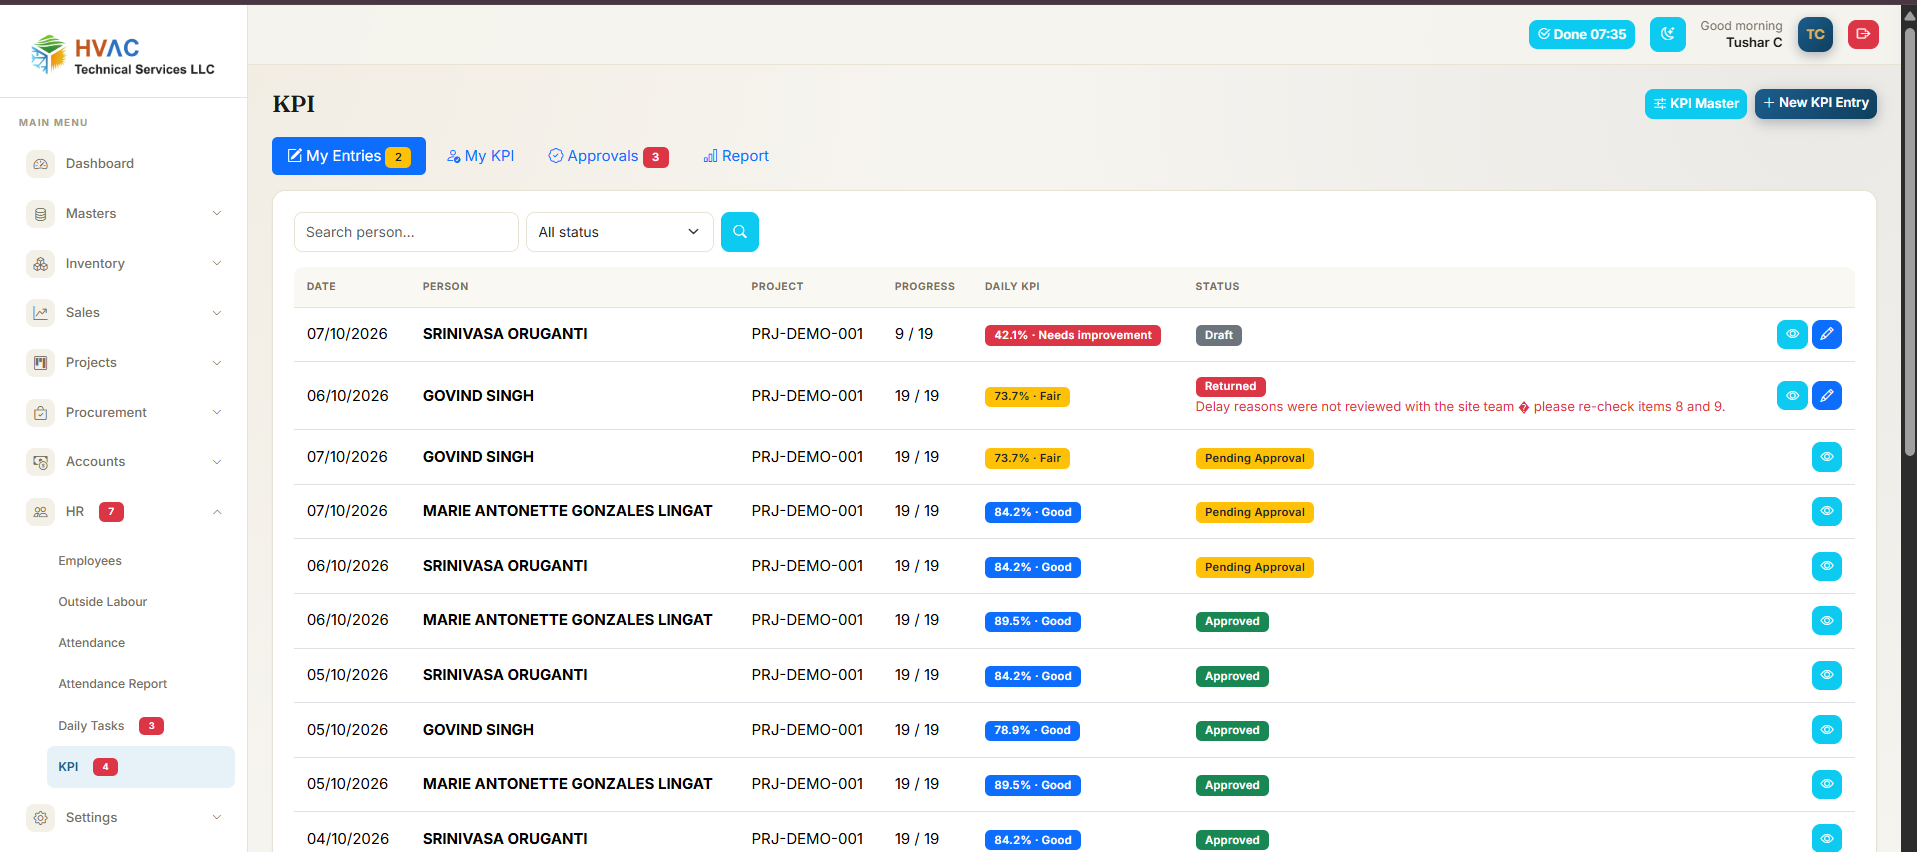Screen dimensions: 1917x852
Task: Click the Projects building icon
Action: click(40, 363)
